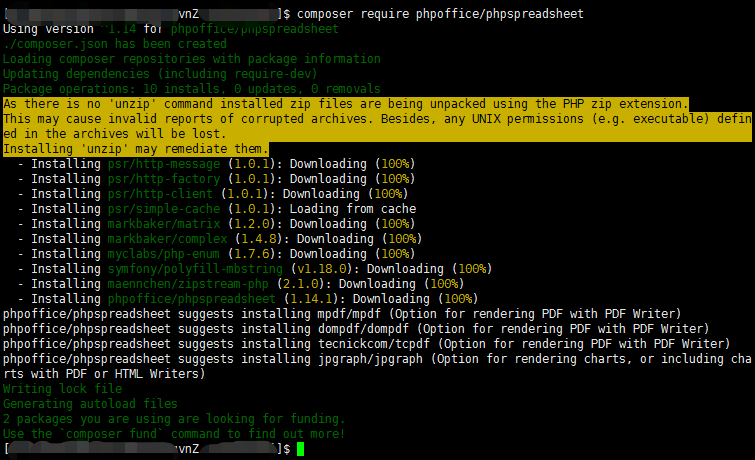Image resolution: width=755 pixels, height=460 pixels.
Task: Click version (1.14.1) text
Action: pyautogui.click(x=311, y=299)
